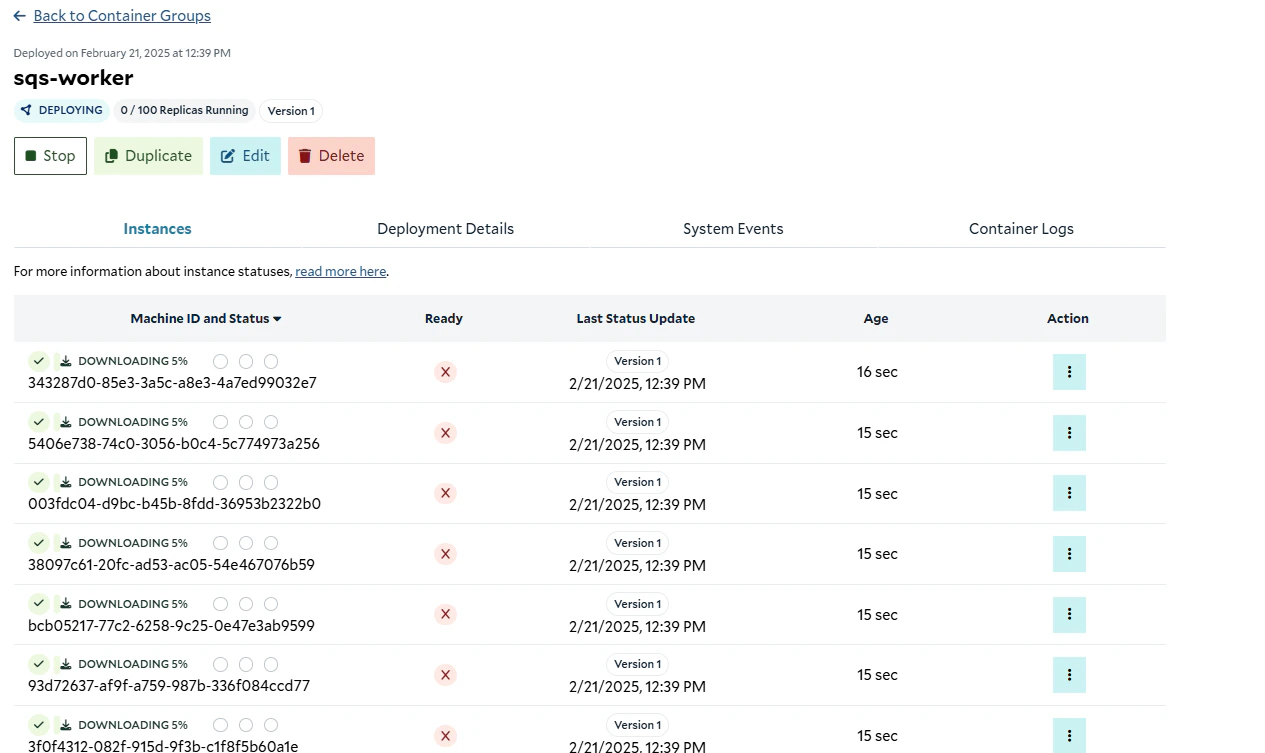Click the not-ready X icon for 5406e738 row
Screen dimensions: 1265x753
(x=445, y=433)
